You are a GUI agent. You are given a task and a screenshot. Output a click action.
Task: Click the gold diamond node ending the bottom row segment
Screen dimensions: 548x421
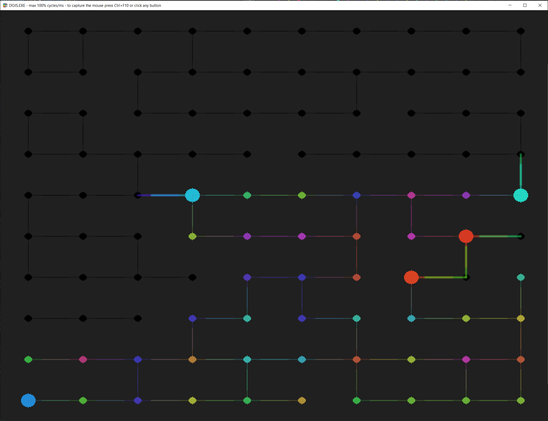[302, 400]
